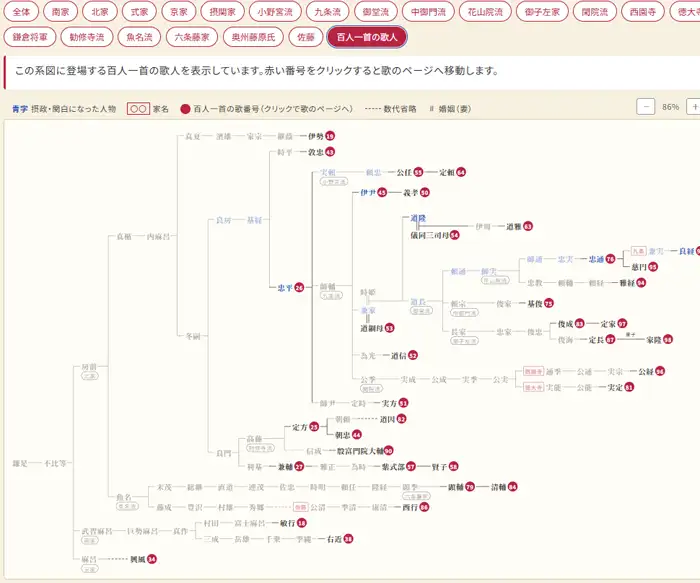Open poem badge 90 beside 殷富門院大輔
700x583 pixels.
[388, 451]
